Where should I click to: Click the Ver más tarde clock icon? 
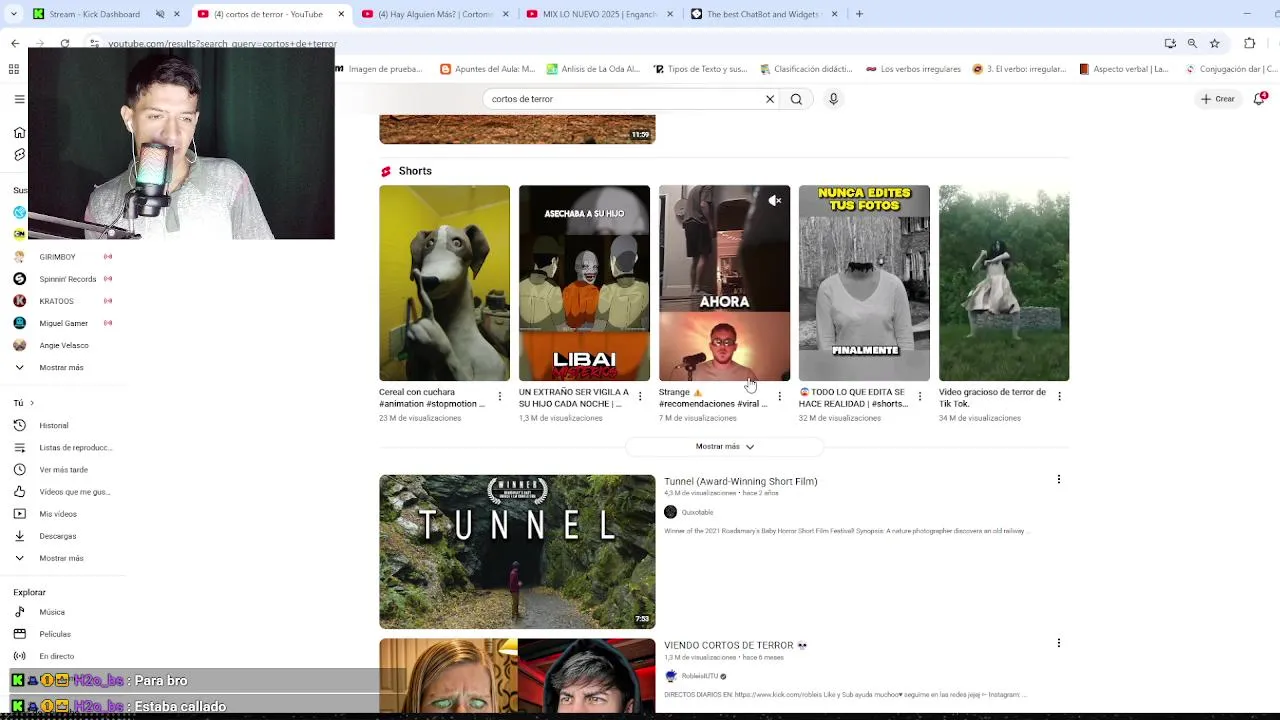19,469
